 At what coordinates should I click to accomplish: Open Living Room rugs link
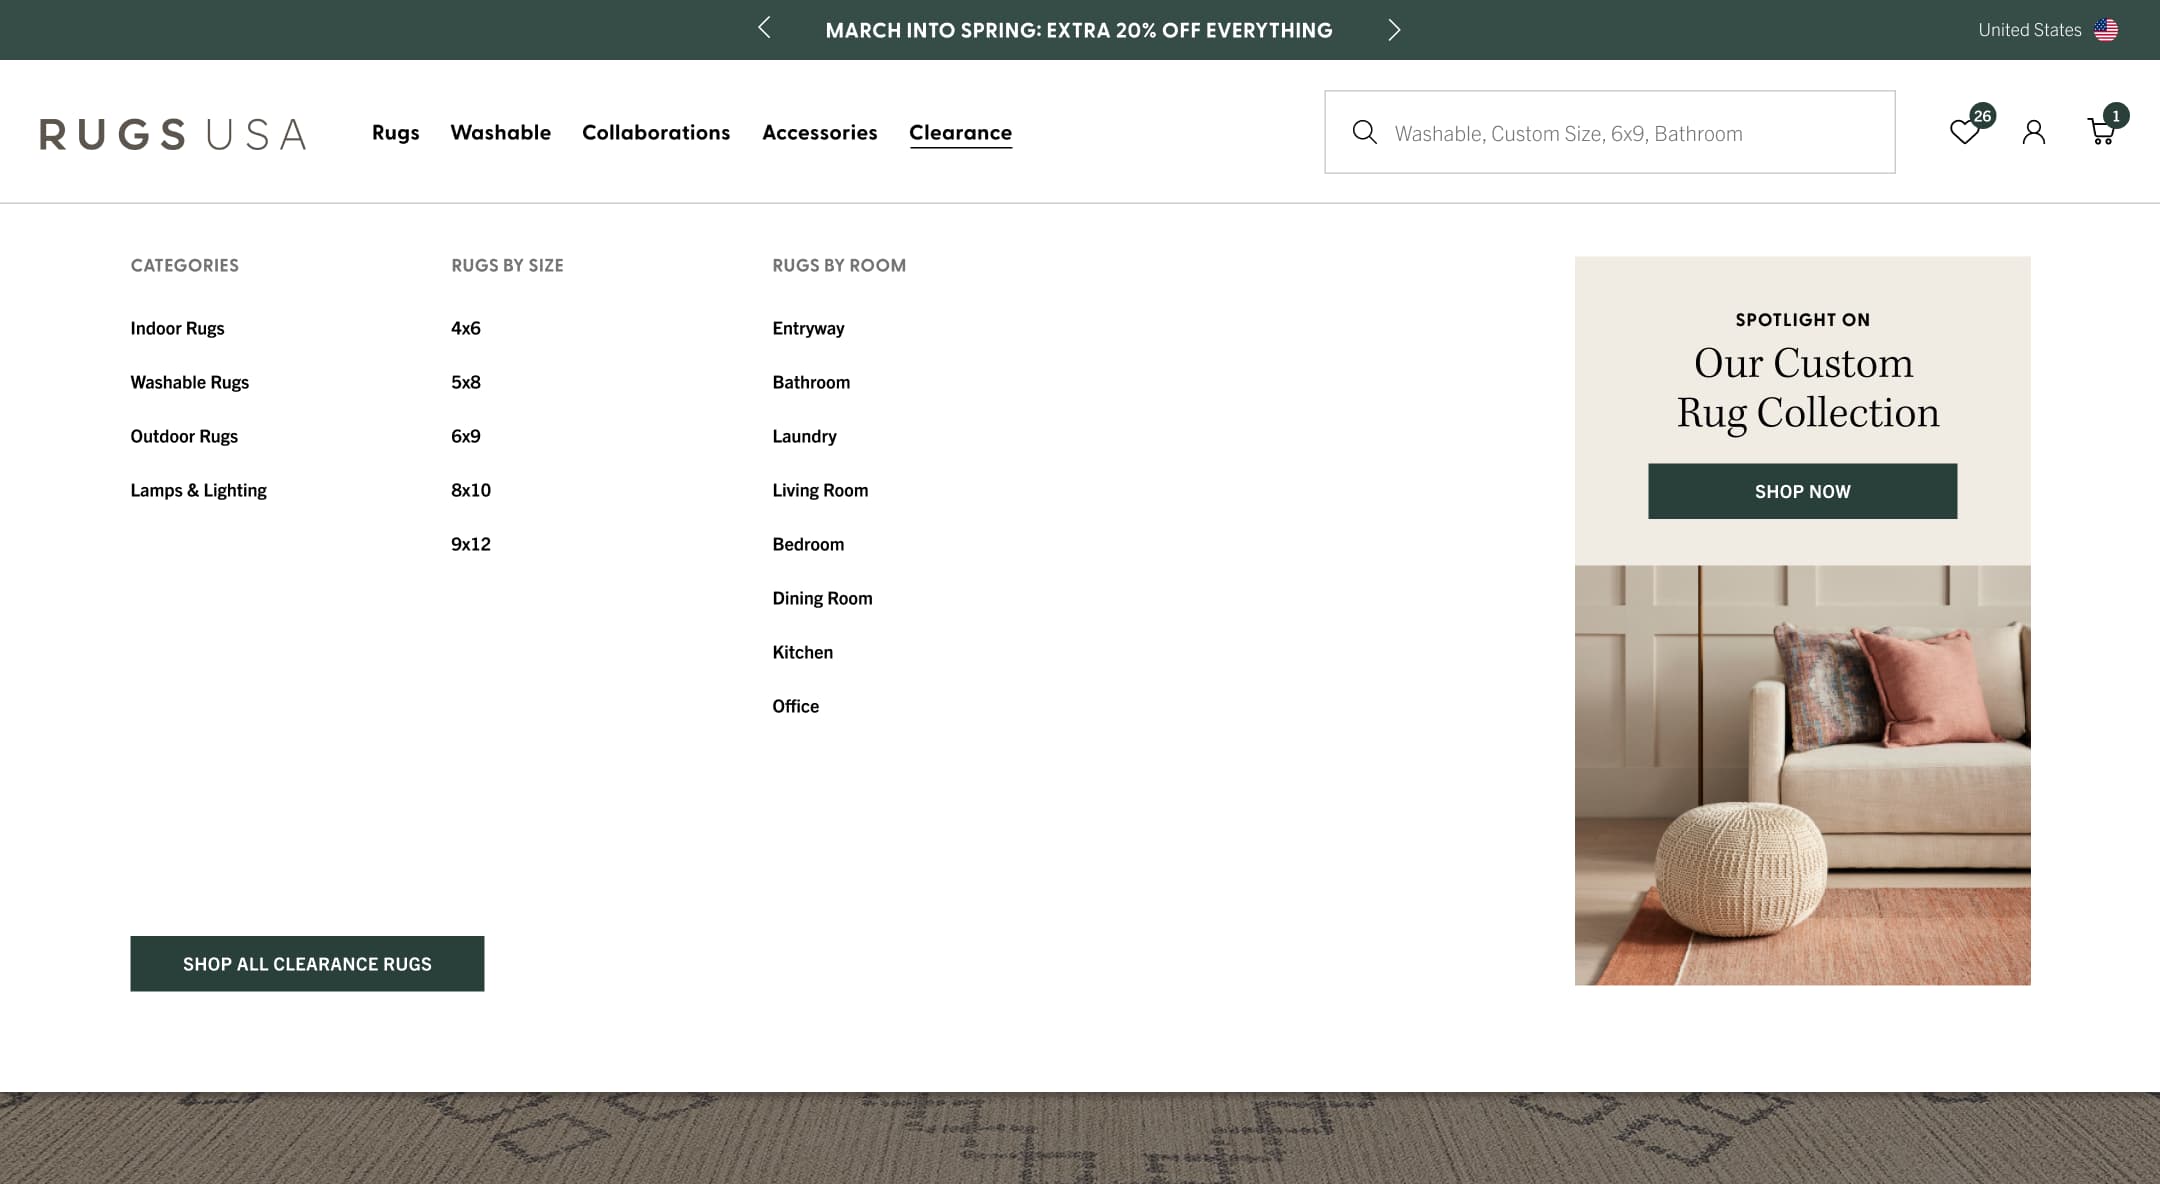tap(820, 490)
